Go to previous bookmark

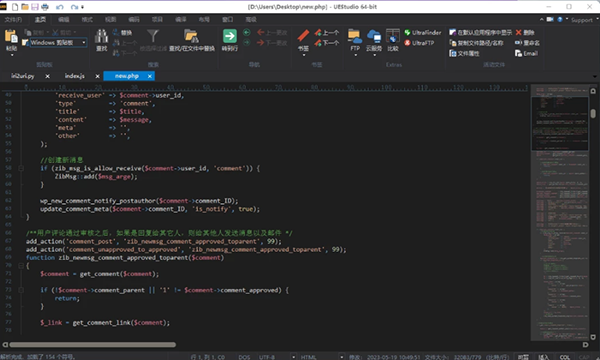point(326,33)
